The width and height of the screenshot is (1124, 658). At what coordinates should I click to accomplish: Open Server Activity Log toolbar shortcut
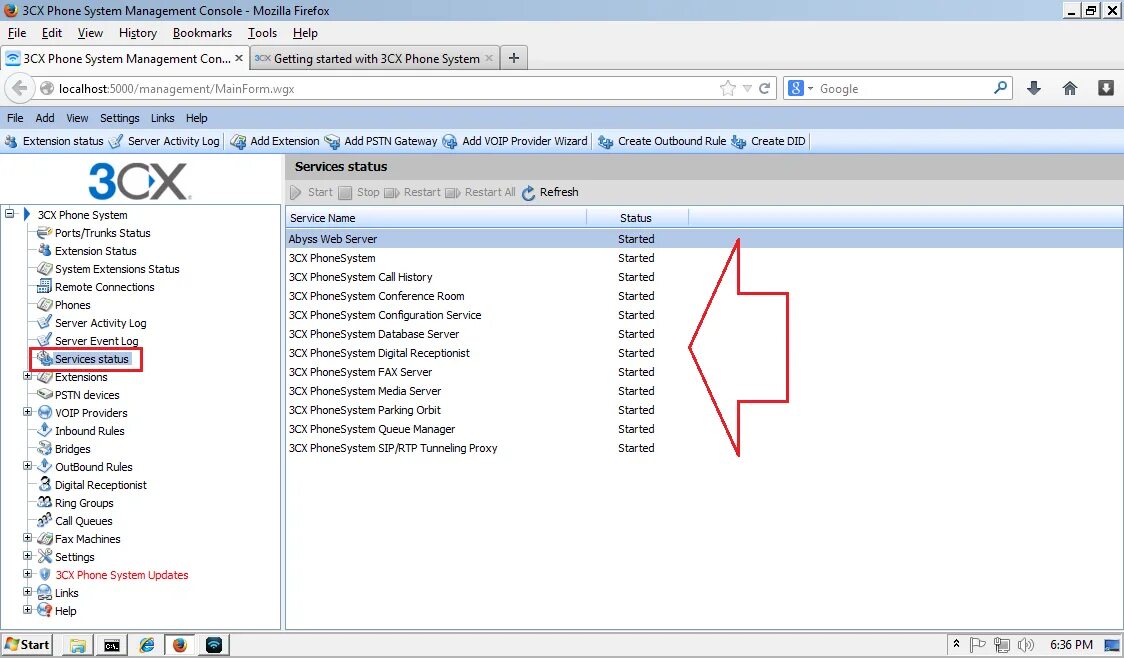pos(164,141)
